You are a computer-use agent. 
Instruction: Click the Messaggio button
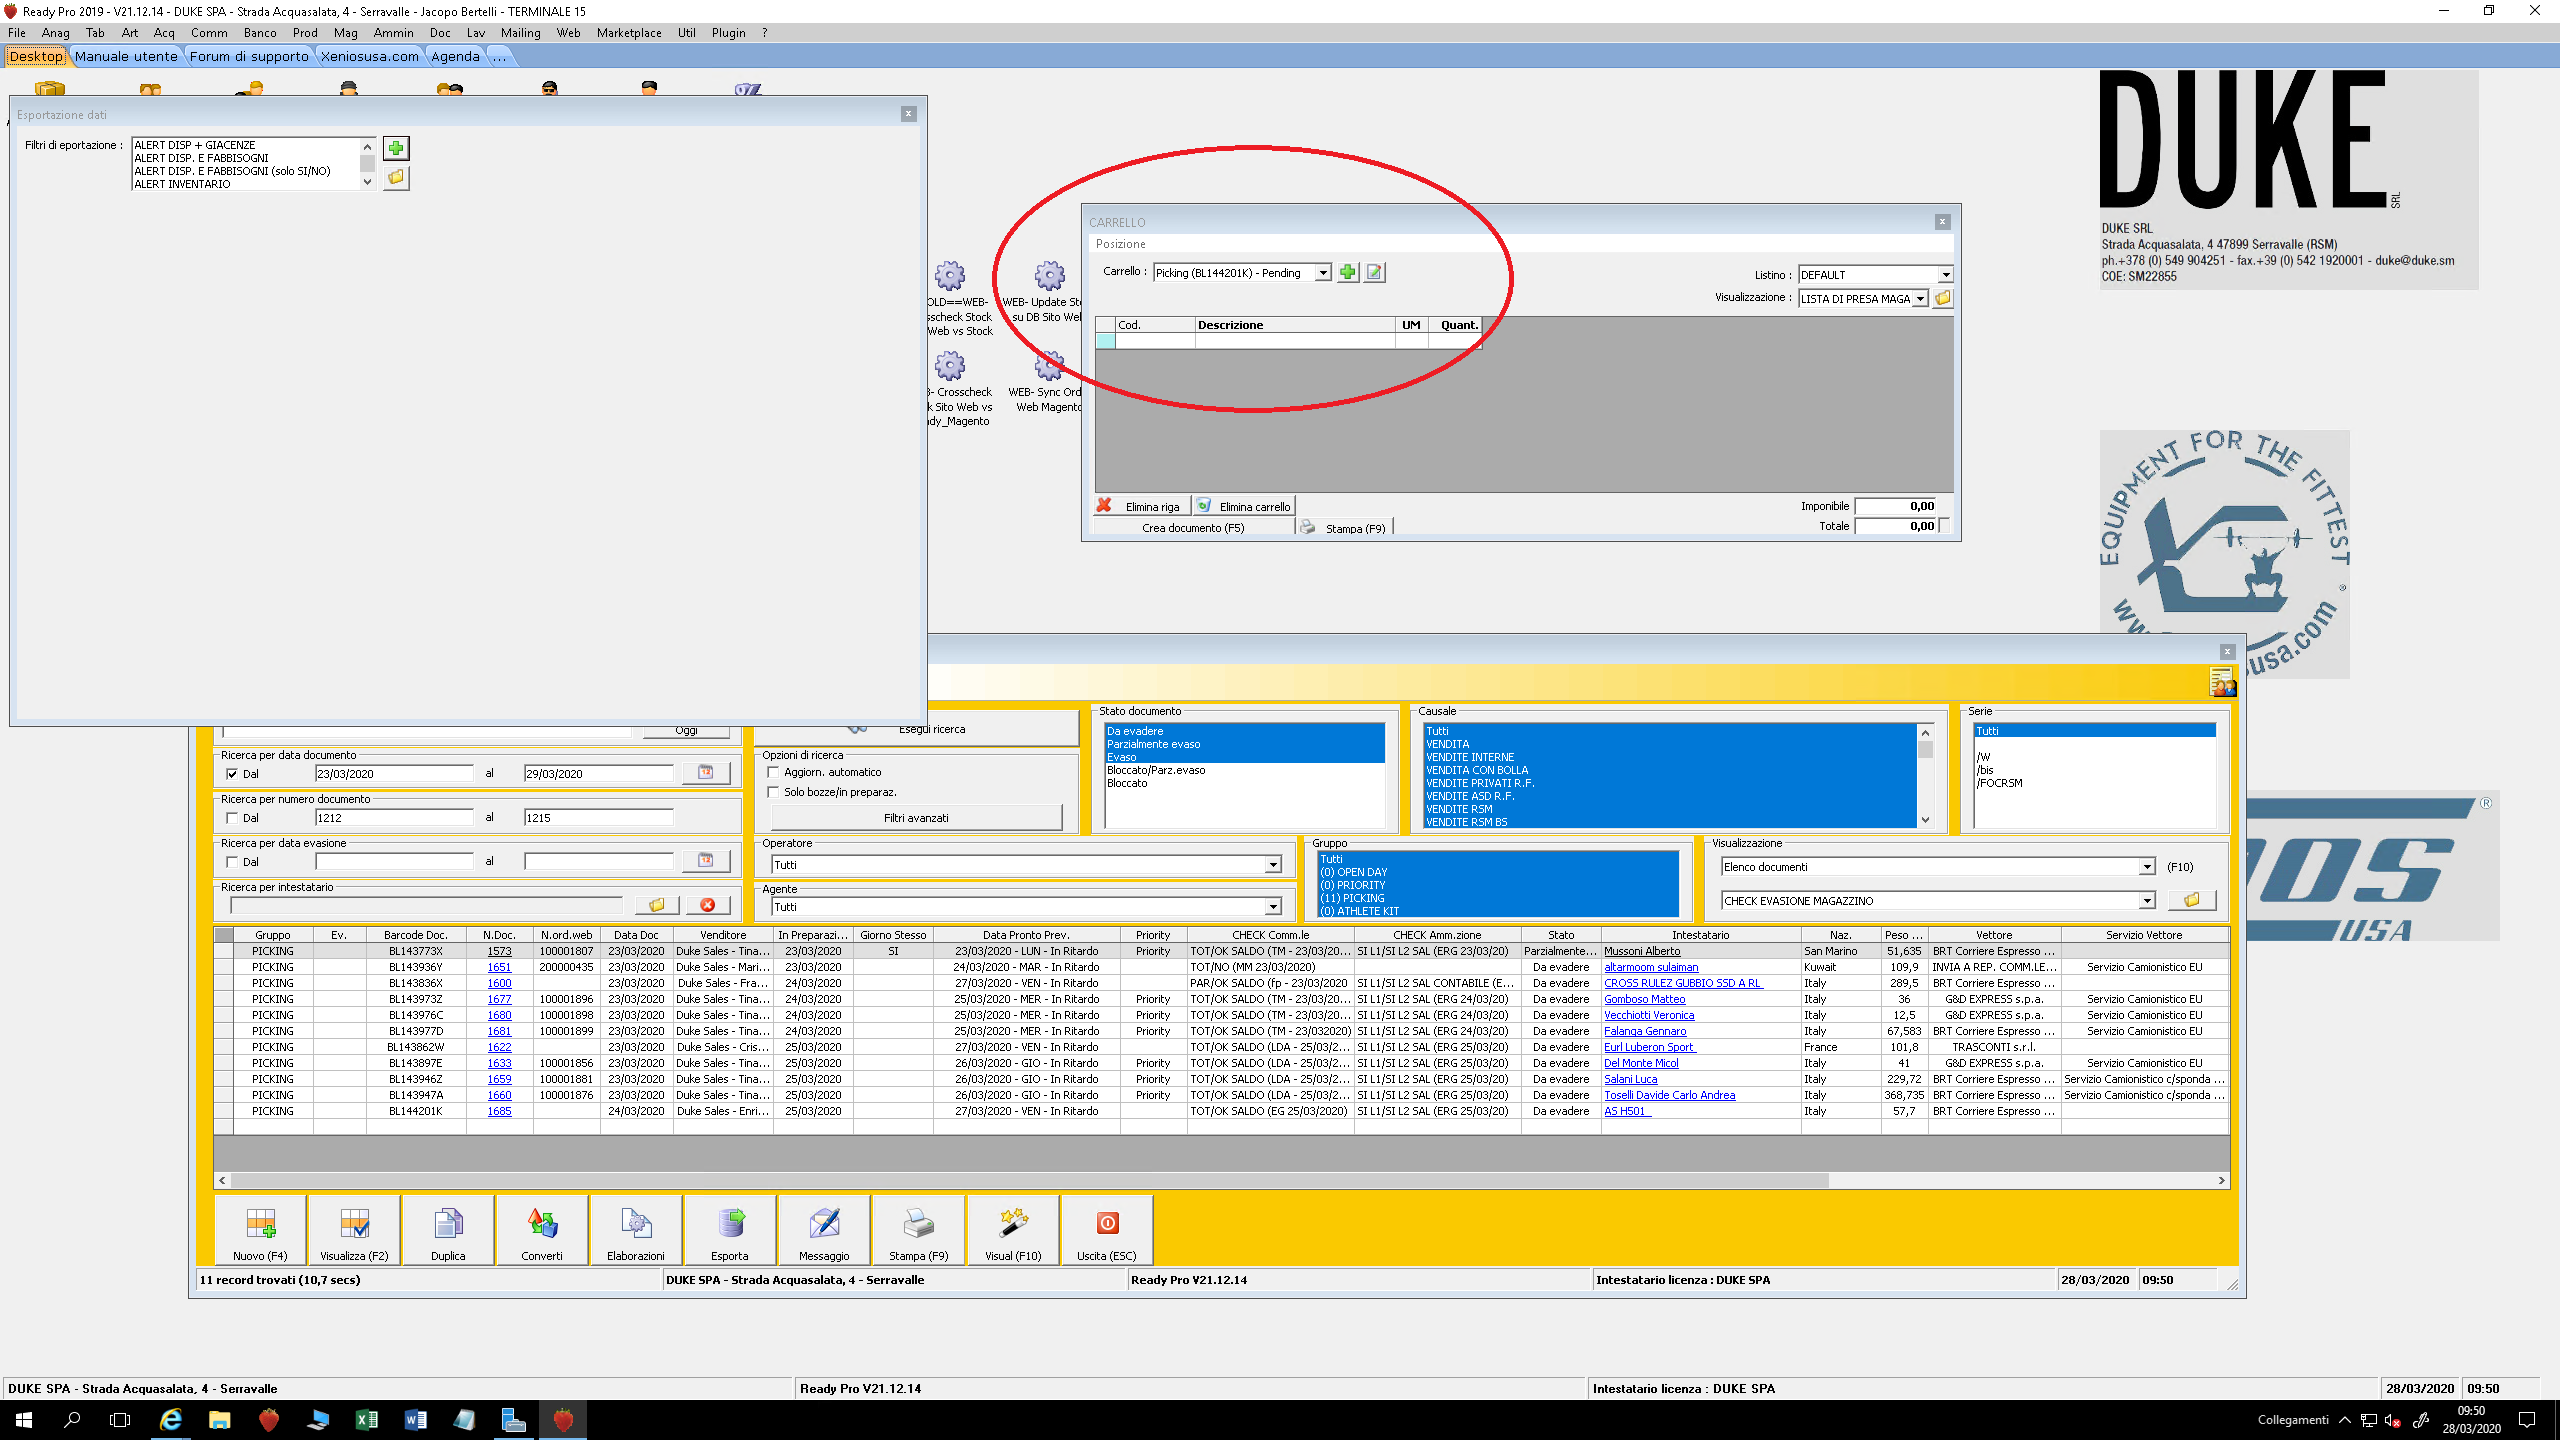pos(824,1231)
